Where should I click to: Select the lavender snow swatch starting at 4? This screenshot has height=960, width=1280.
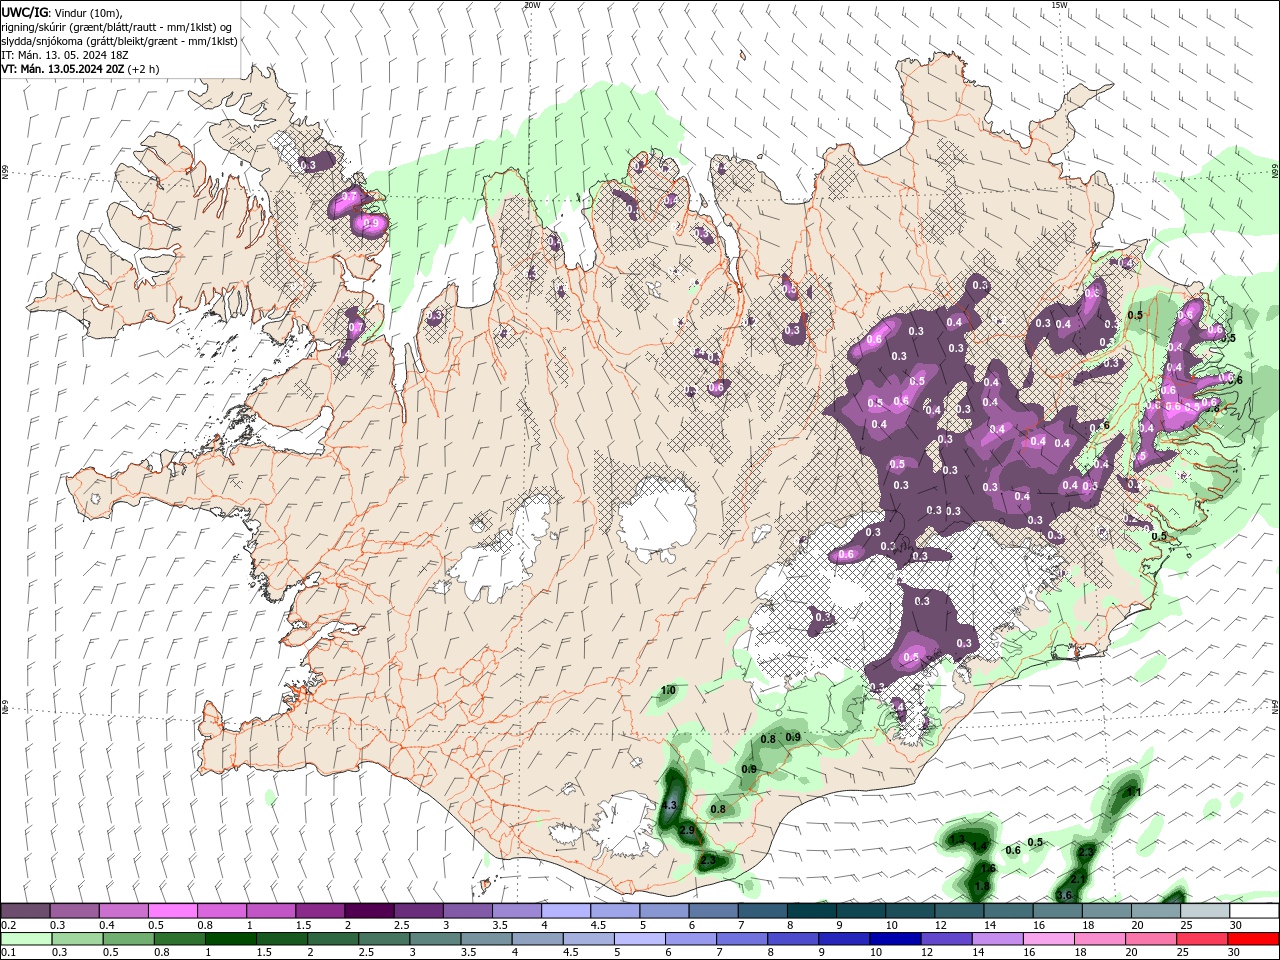[x=566, y=911]
